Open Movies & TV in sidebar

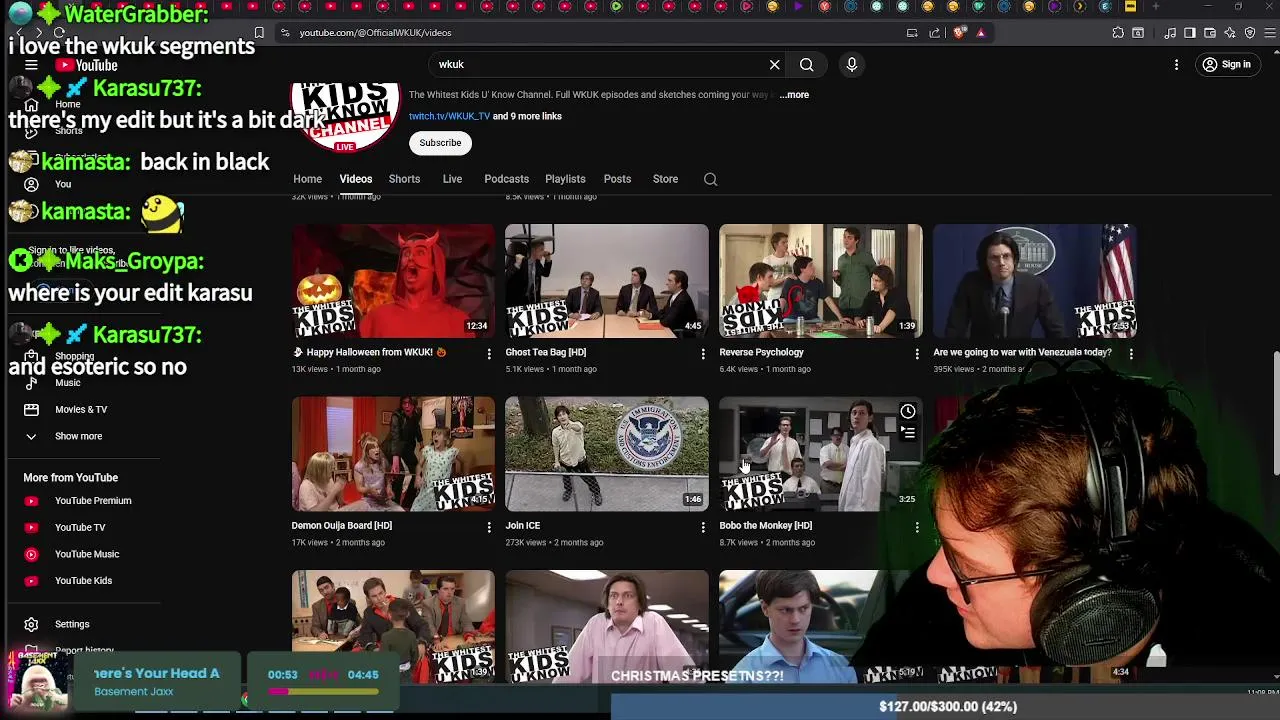[x=80, y=409]
